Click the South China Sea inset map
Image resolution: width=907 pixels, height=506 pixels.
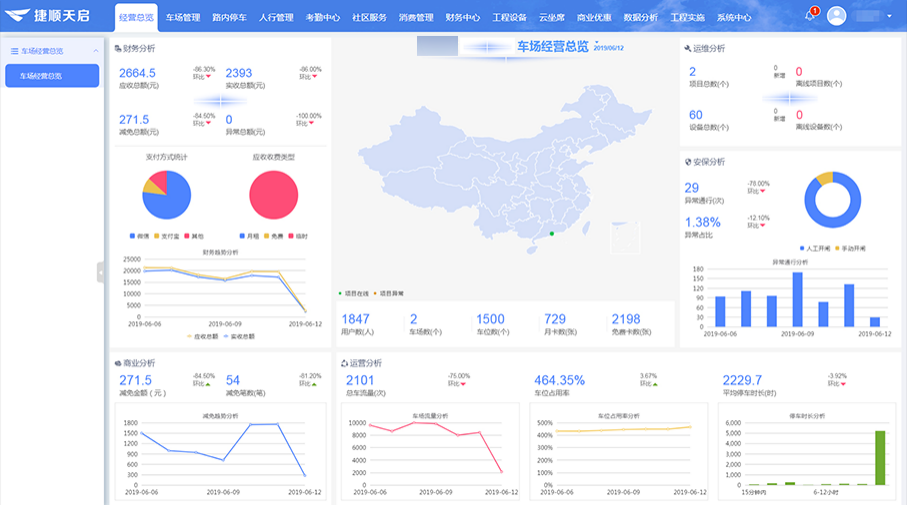click(625, 237)
